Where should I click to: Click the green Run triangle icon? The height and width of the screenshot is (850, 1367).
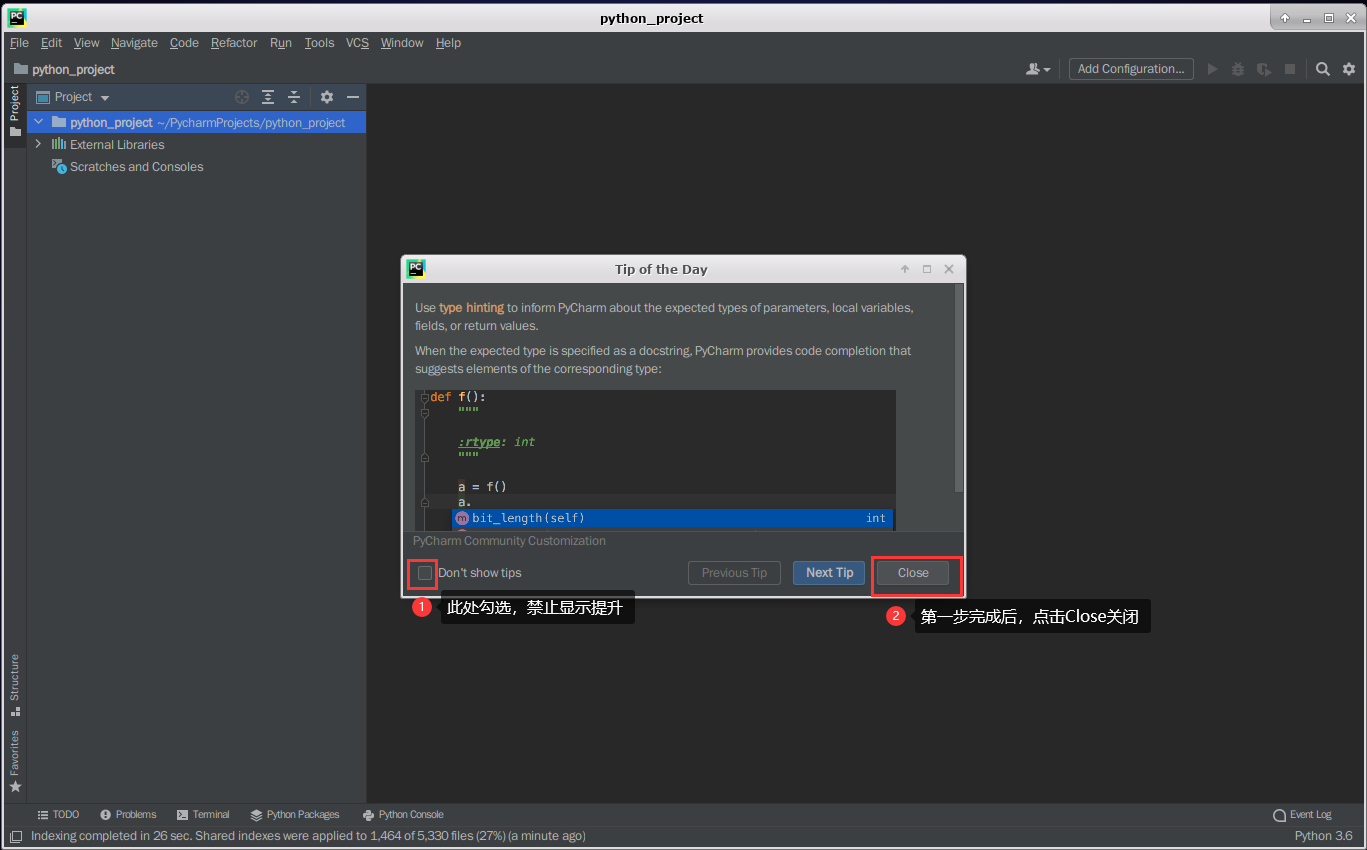coord(1212,69)
